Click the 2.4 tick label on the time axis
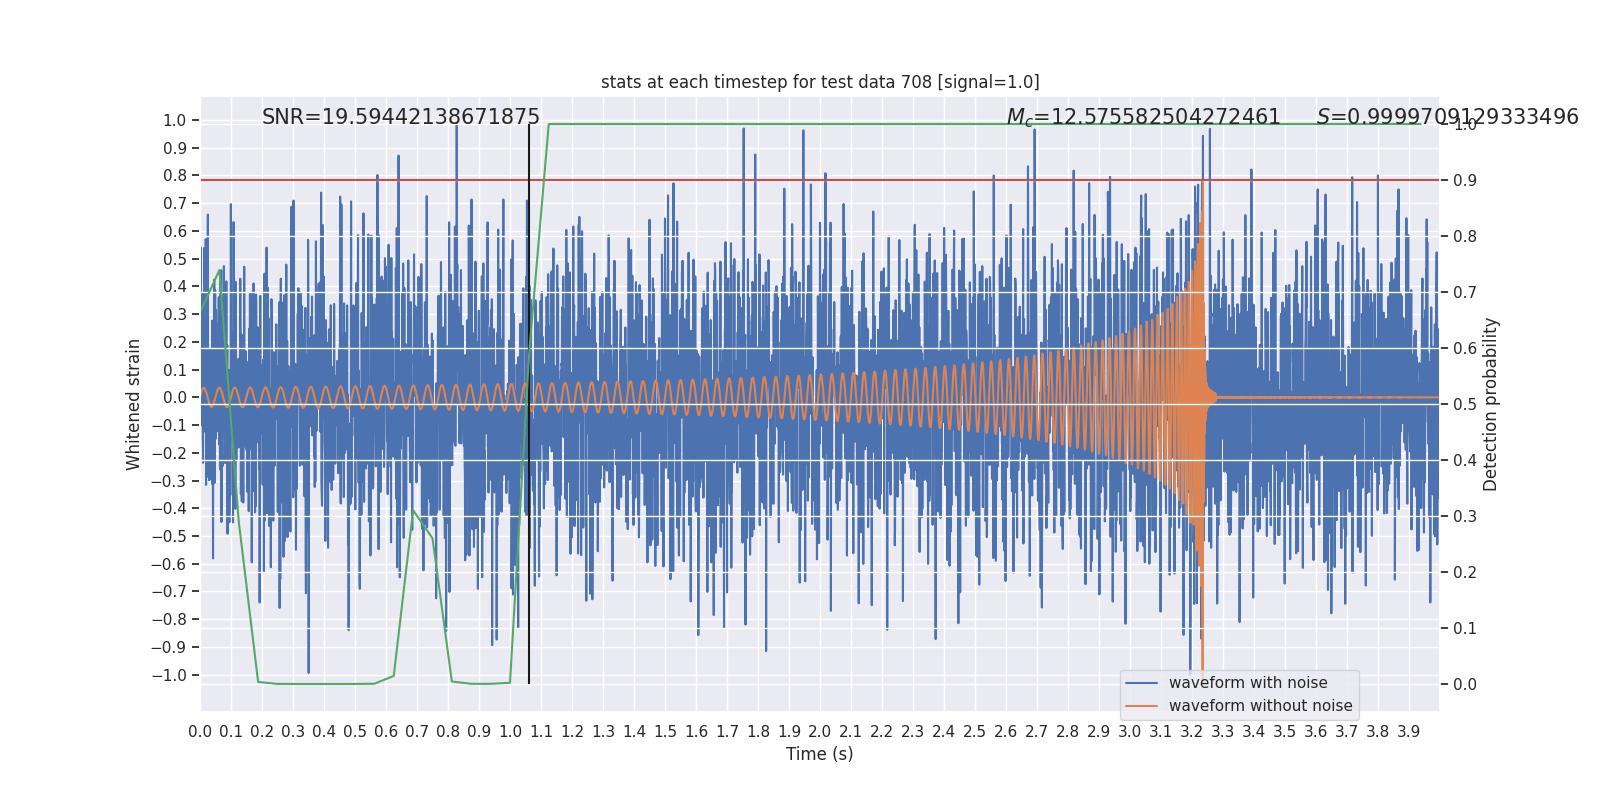The height and width of the screenshot is (800, 1600). [x=944, y=732]
